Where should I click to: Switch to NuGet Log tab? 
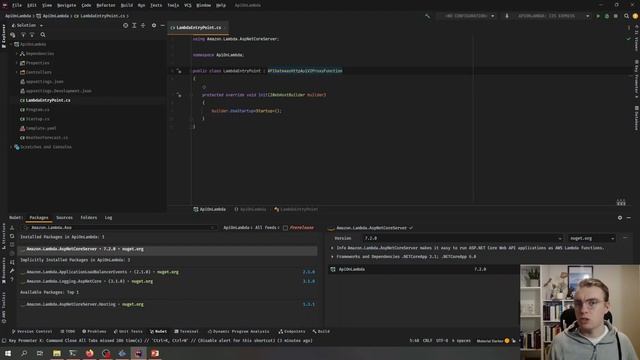coord(108,218)
